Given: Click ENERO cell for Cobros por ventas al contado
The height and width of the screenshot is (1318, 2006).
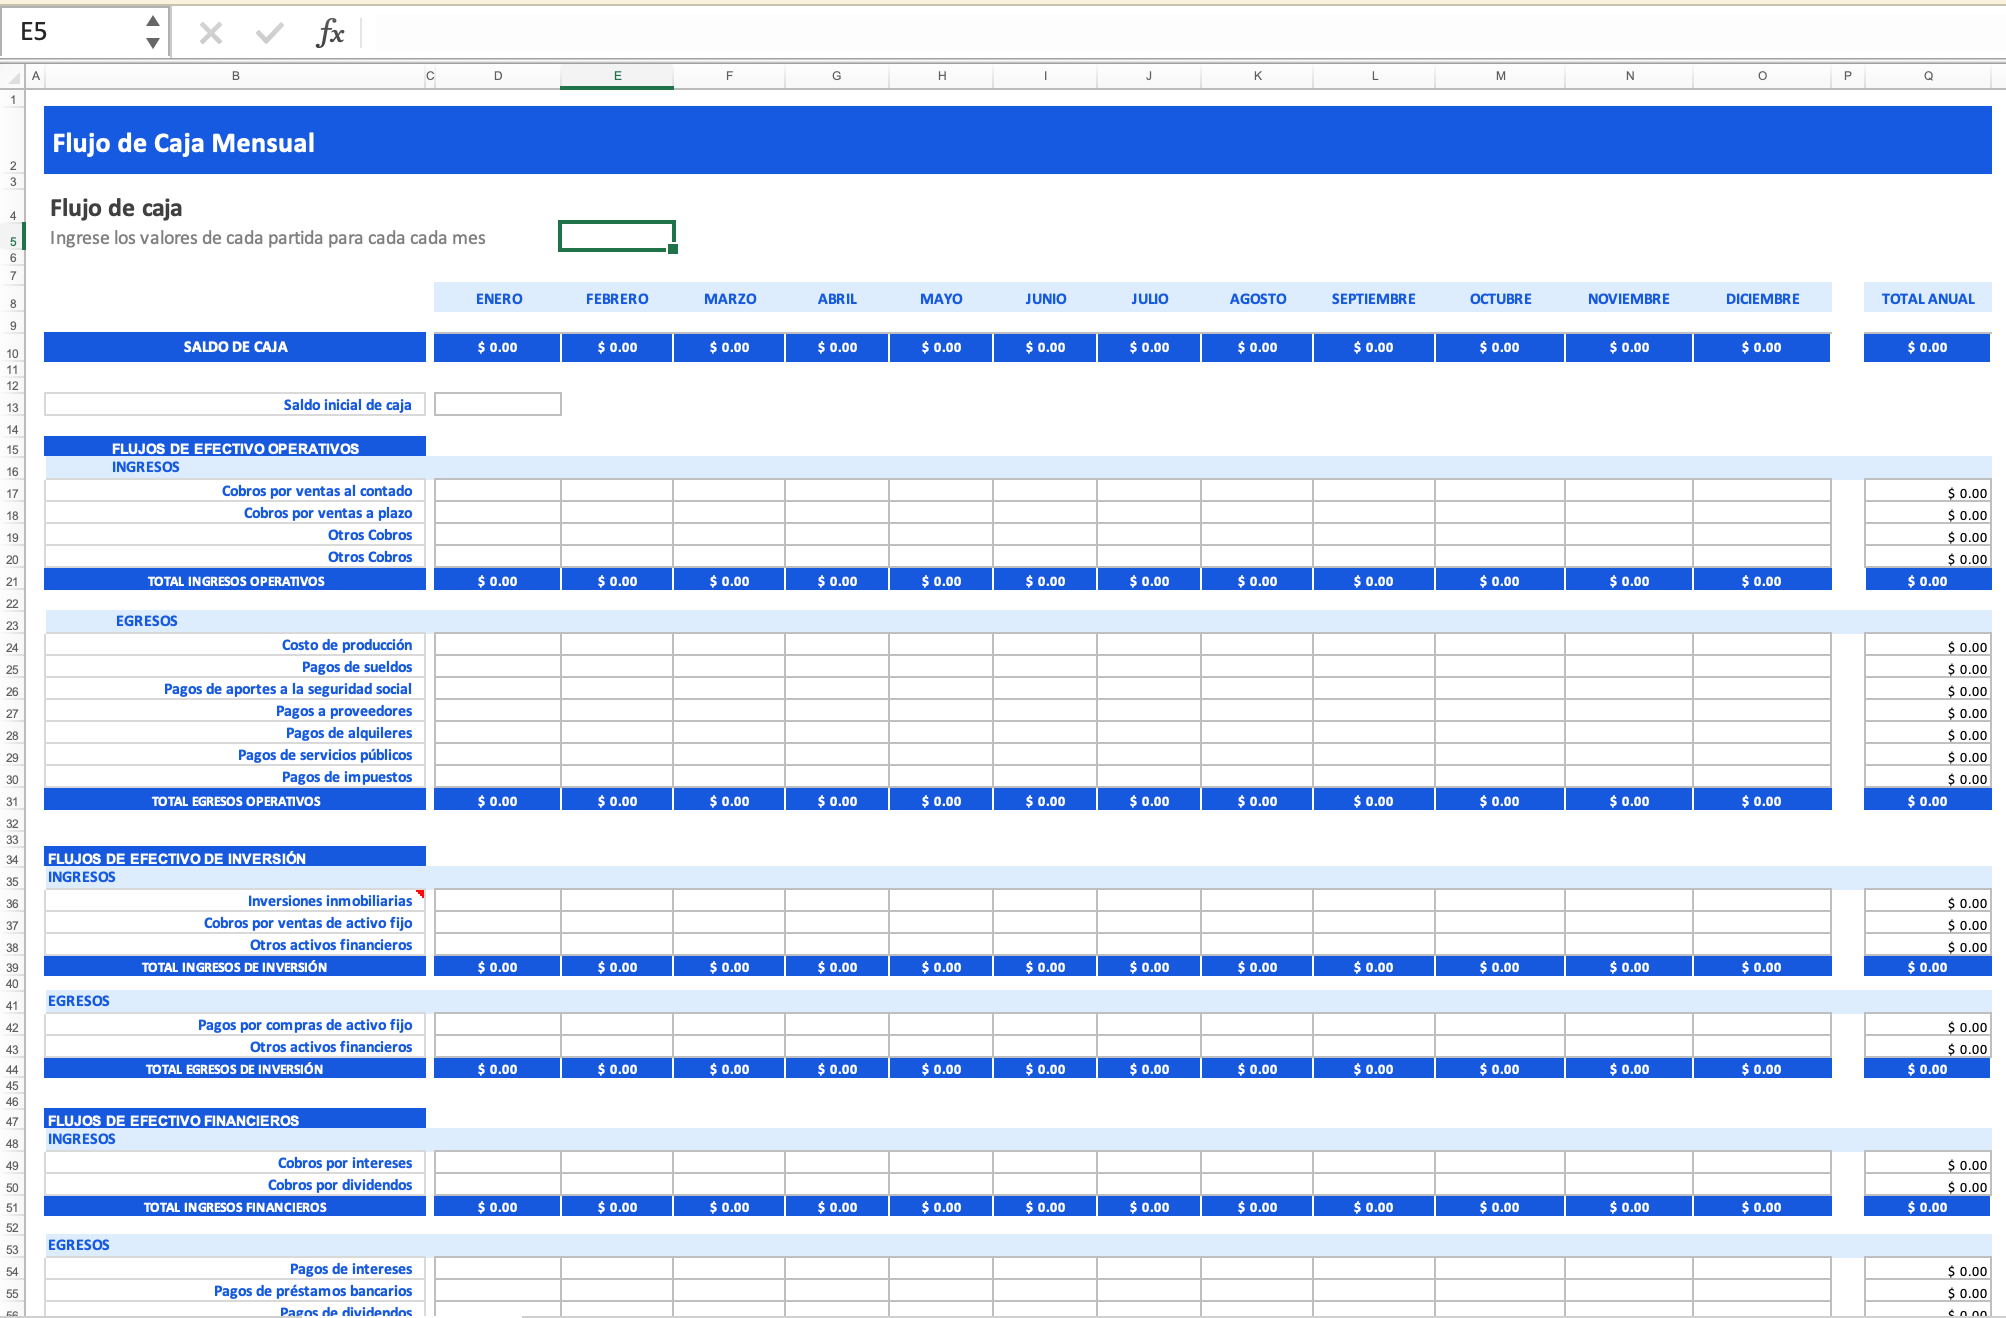Looking at the screenshot, I should pyautogui.click(x=497, y=491).
